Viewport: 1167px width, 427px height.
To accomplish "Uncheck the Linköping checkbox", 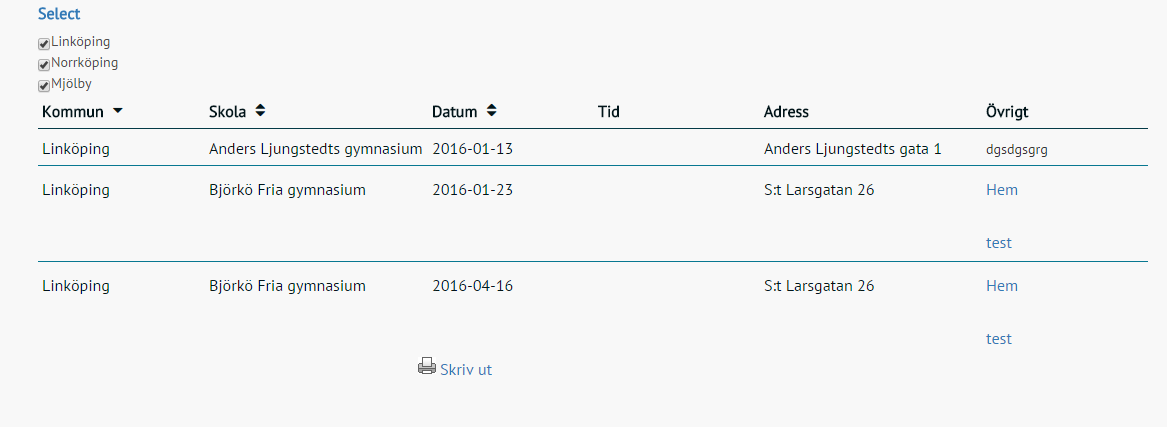I will pos(44,44).
